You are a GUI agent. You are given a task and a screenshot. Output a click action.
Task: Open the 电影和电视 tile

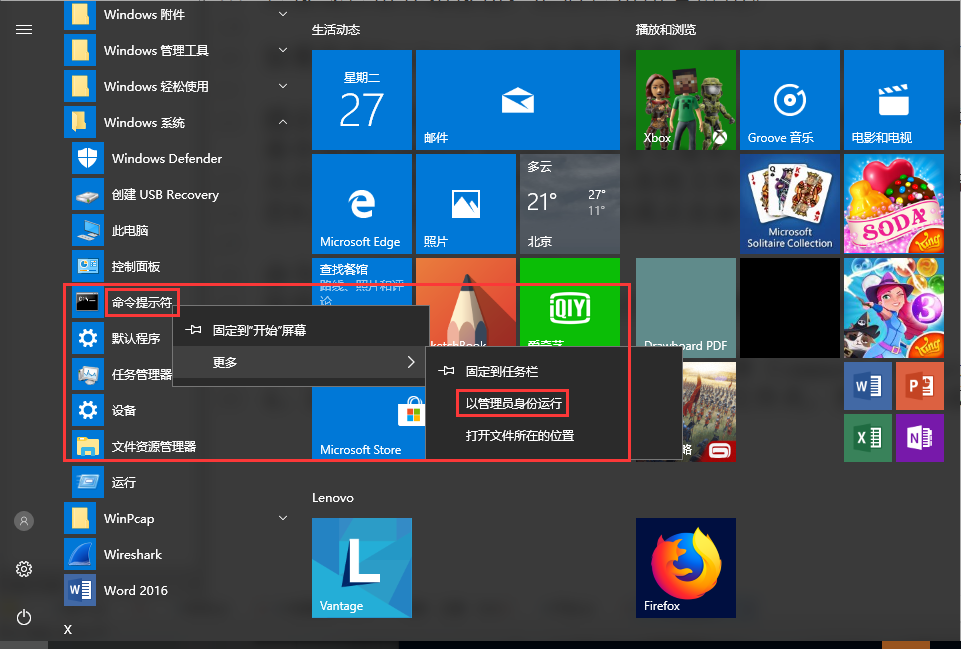point(893,100)
